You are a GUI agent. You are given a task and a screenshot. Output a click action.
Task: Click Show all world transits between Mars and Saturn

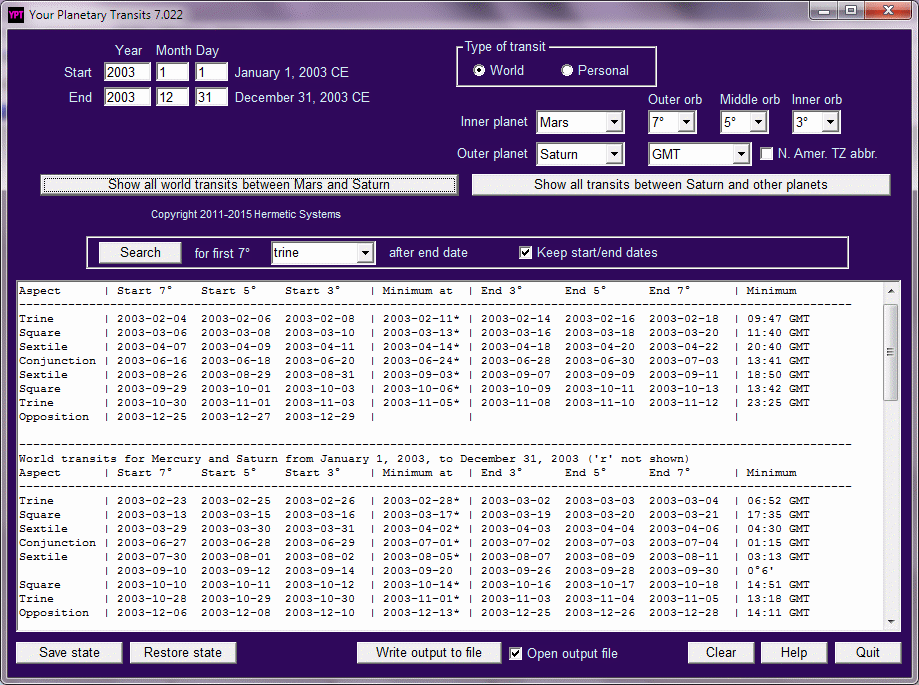pyautogui.click(x=249, y=185)
